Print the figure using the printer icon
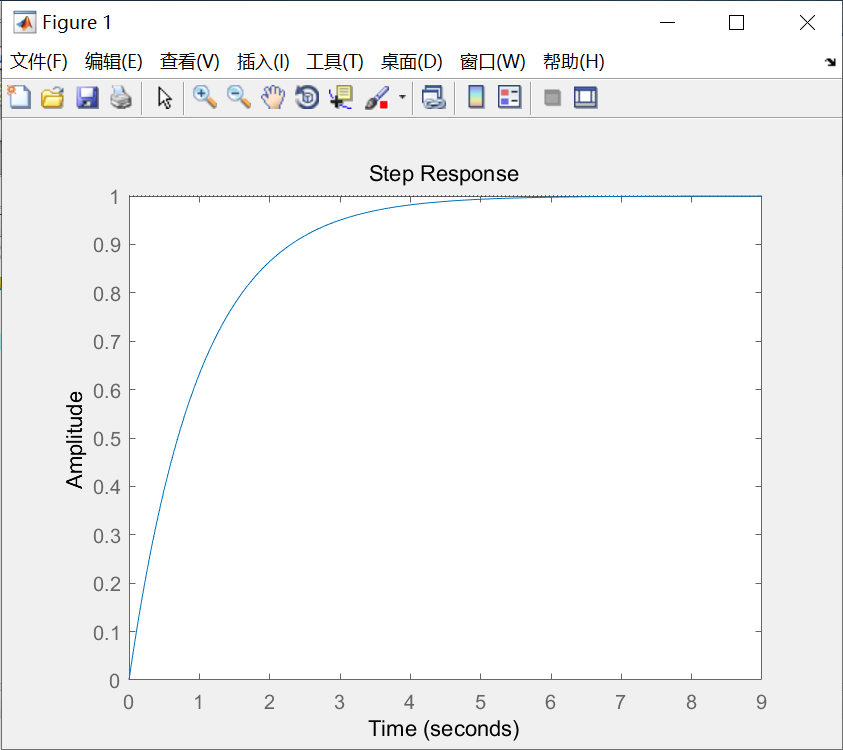 [x=120, y=97]
